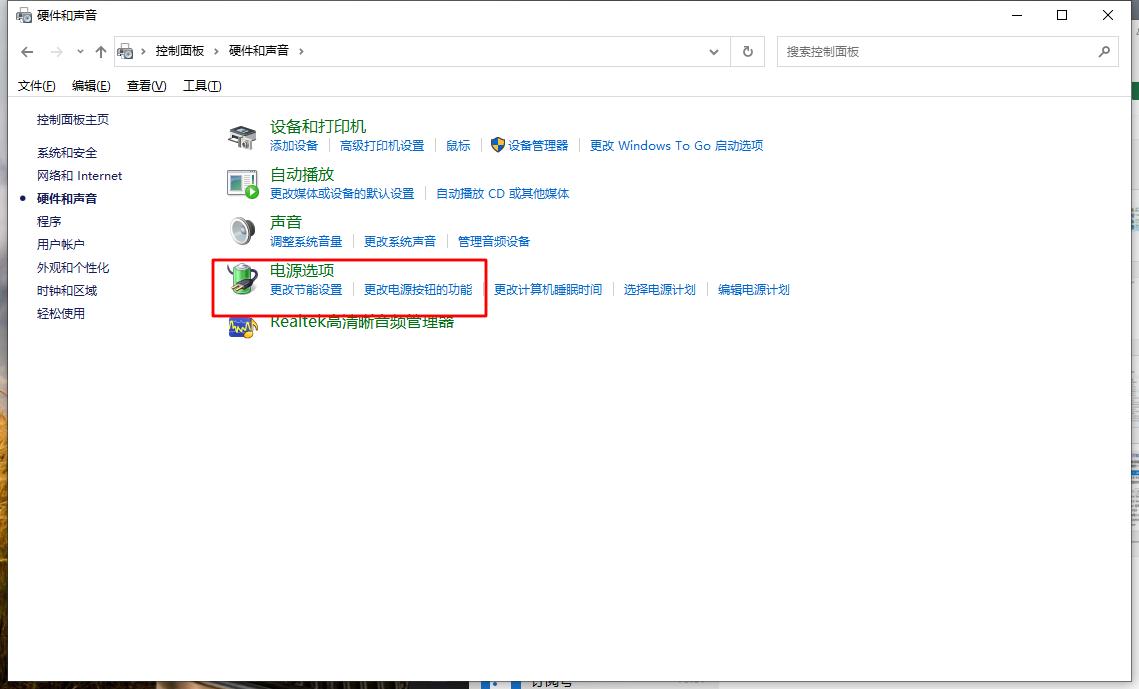The height and width of the screenshot is (689, 1139).
Task: Click the Power Options battery icon
Action: (243, 279)
